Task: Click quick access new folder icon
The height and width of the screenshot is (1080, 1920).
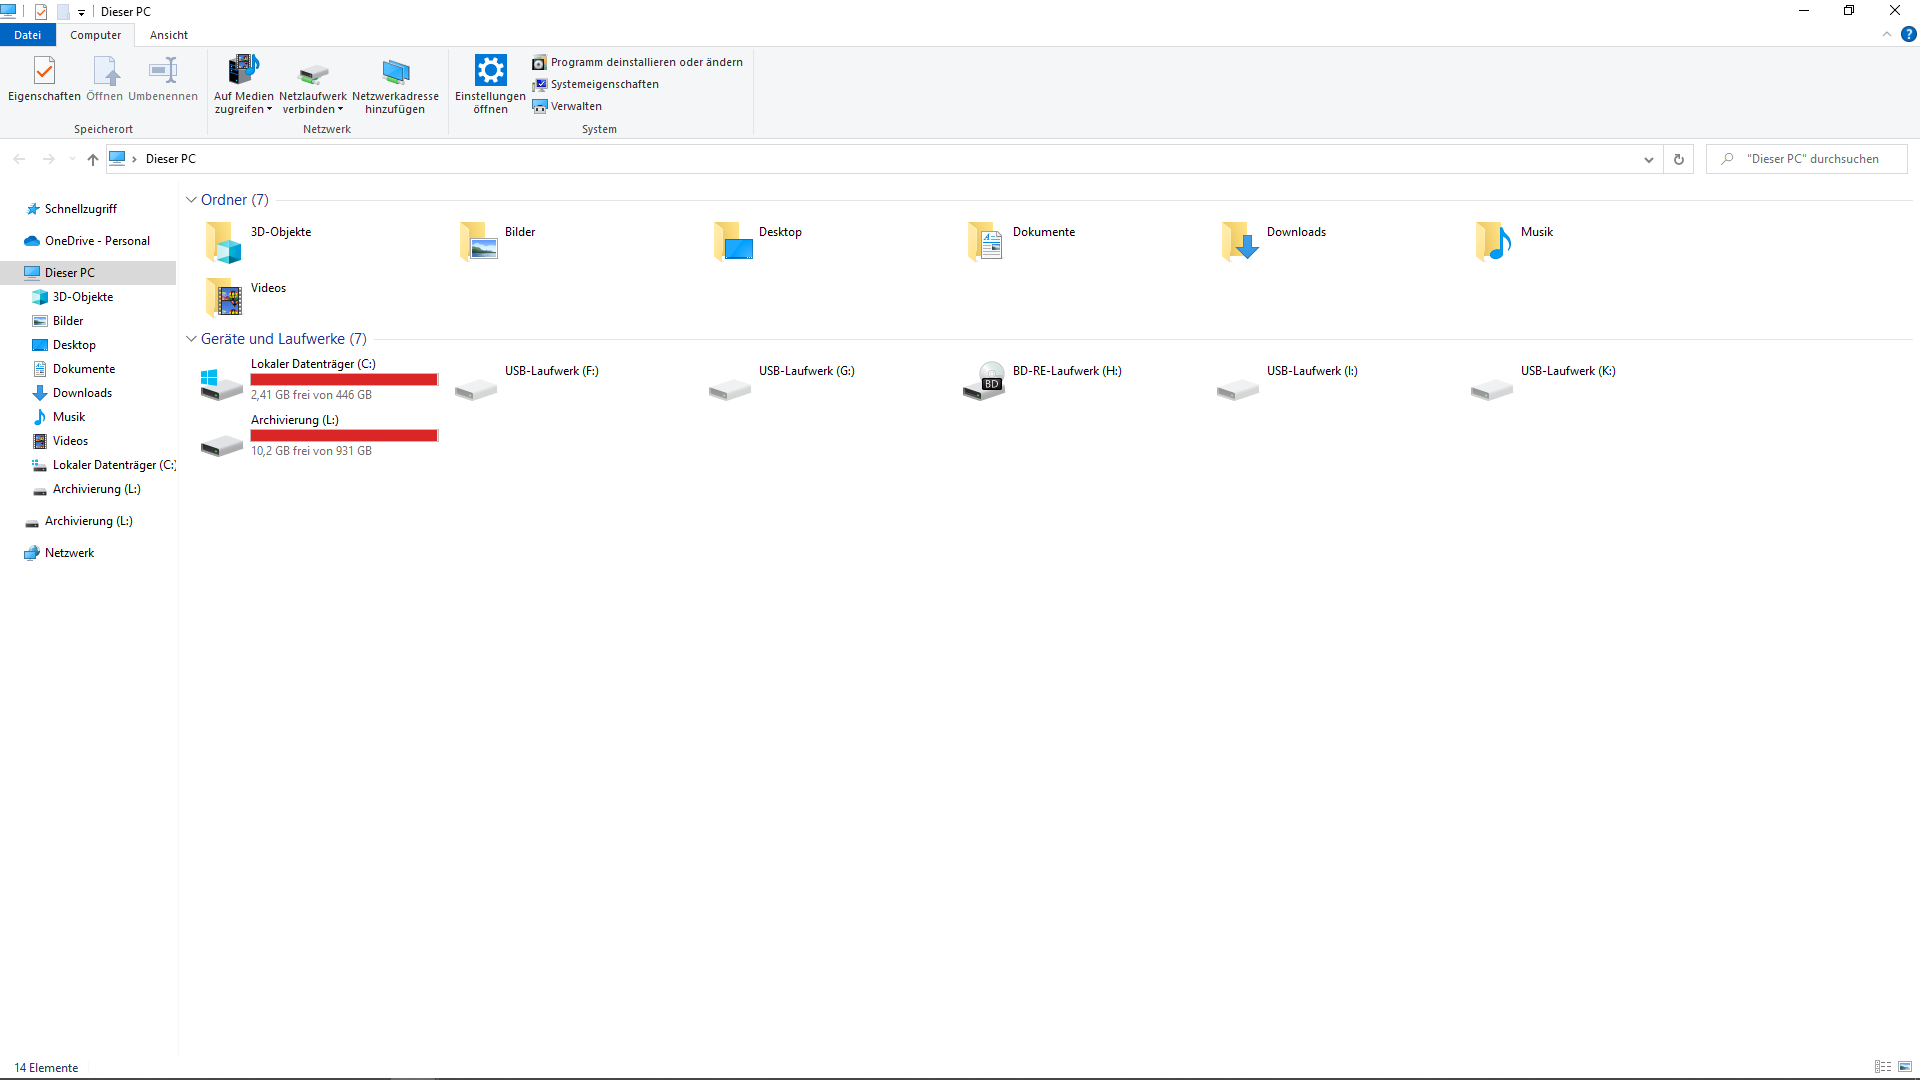Action: 63,12
